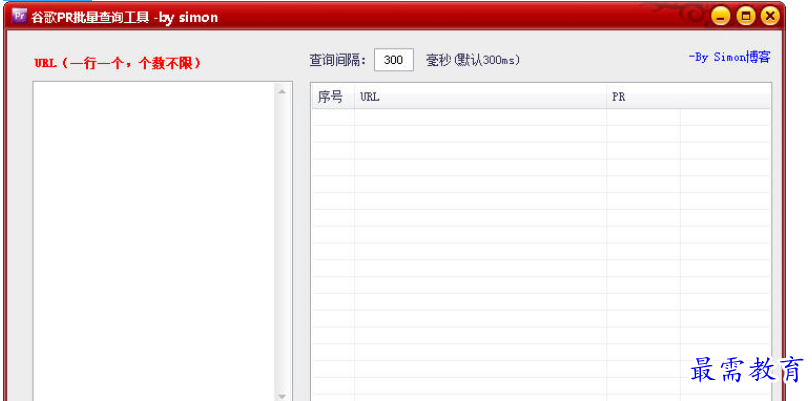Screen dimensions: 812x401
Task: Click inside the URL list text area
Action: point(154,241)
